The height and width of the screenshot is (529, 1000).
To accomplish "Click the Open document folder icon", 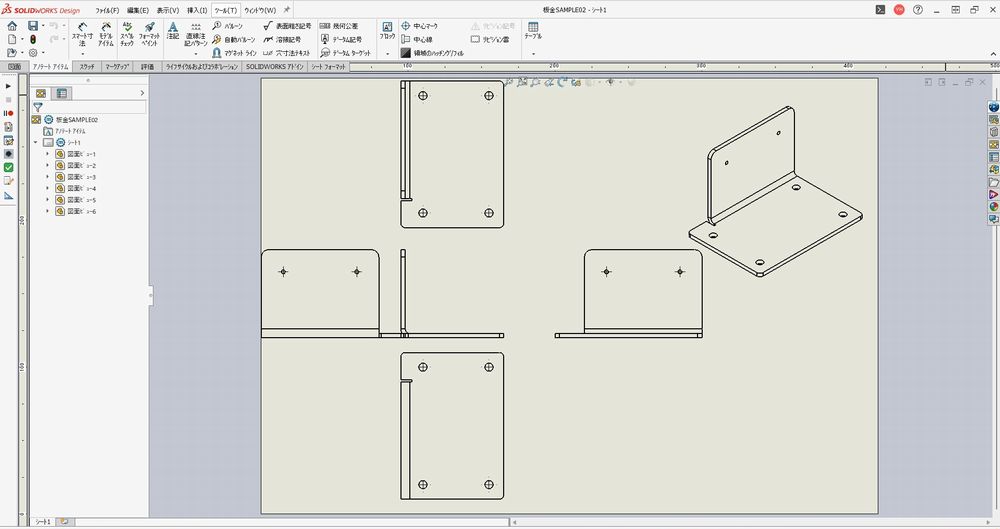I will pyautogui.click(x=11, y=53).
